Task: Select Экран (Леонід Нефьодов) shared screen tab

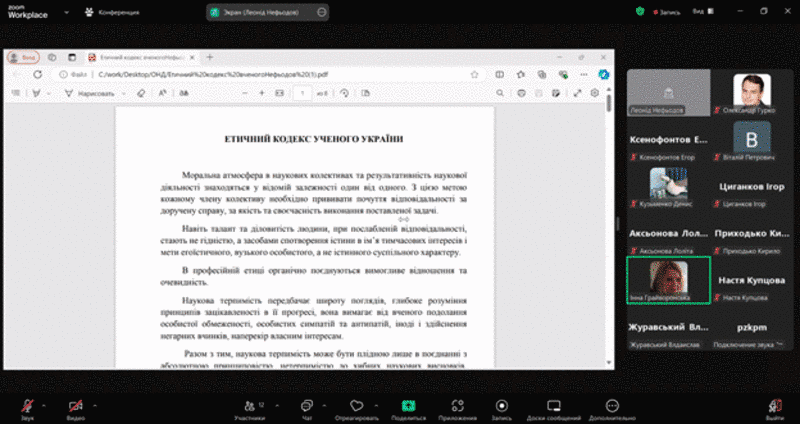Action: click(x=262, y=12)
